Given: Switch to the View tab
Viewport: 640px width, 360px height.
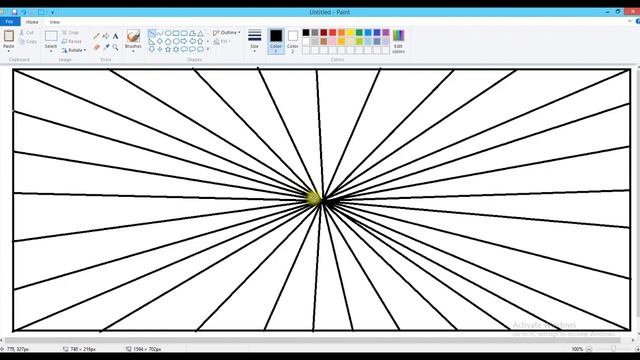Looking at the screenshot, I should [54, 22].
